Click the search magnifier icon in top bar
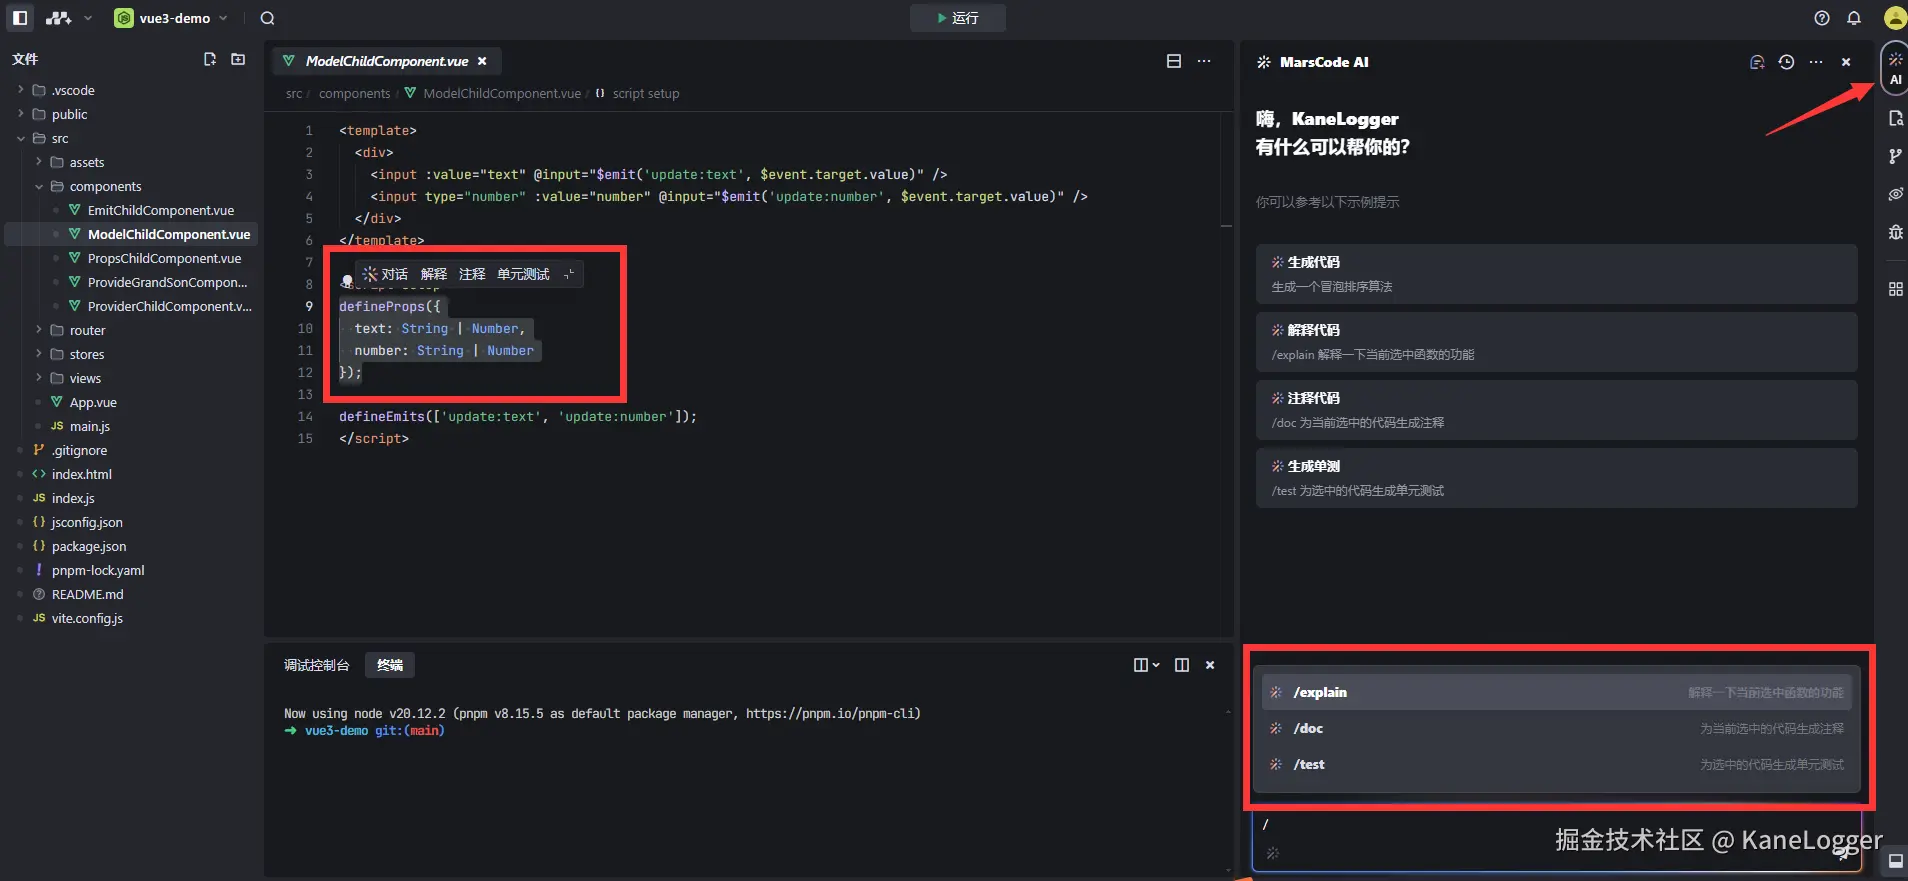The width and height of the screenshot is (1908, 881). click(268, 18)
